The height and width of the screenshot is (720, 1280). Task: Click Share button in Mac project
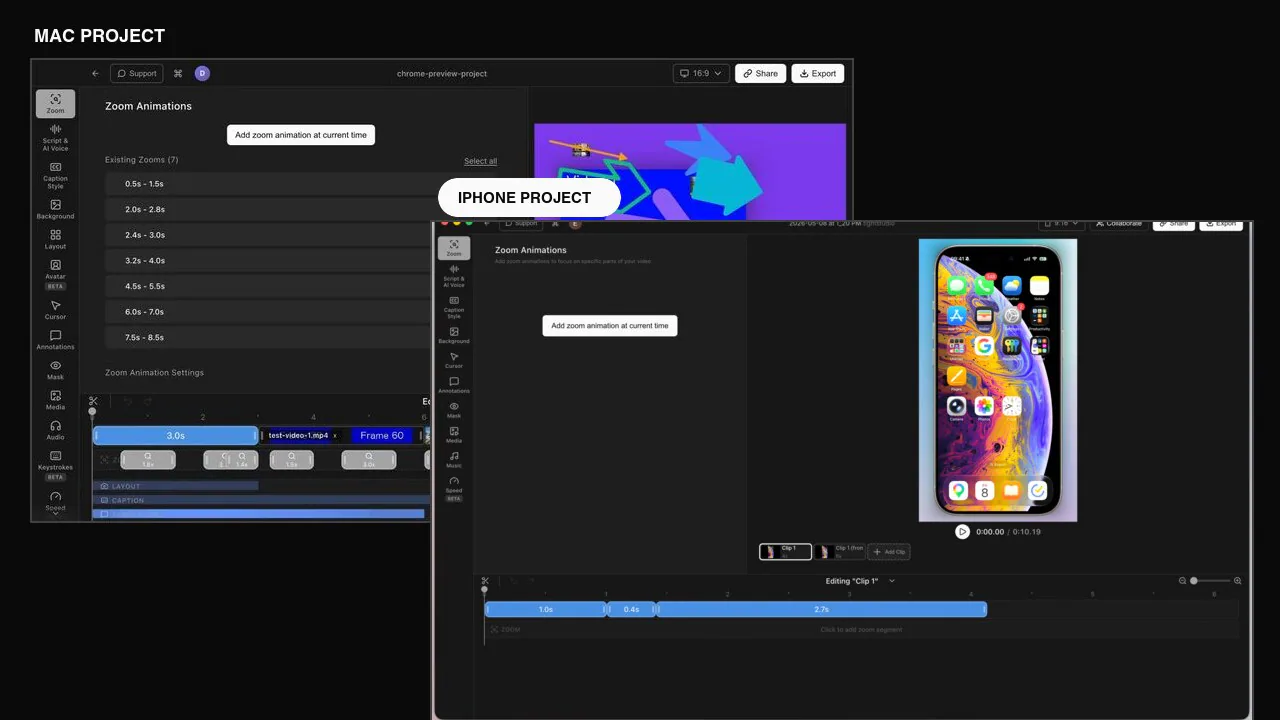760,73
